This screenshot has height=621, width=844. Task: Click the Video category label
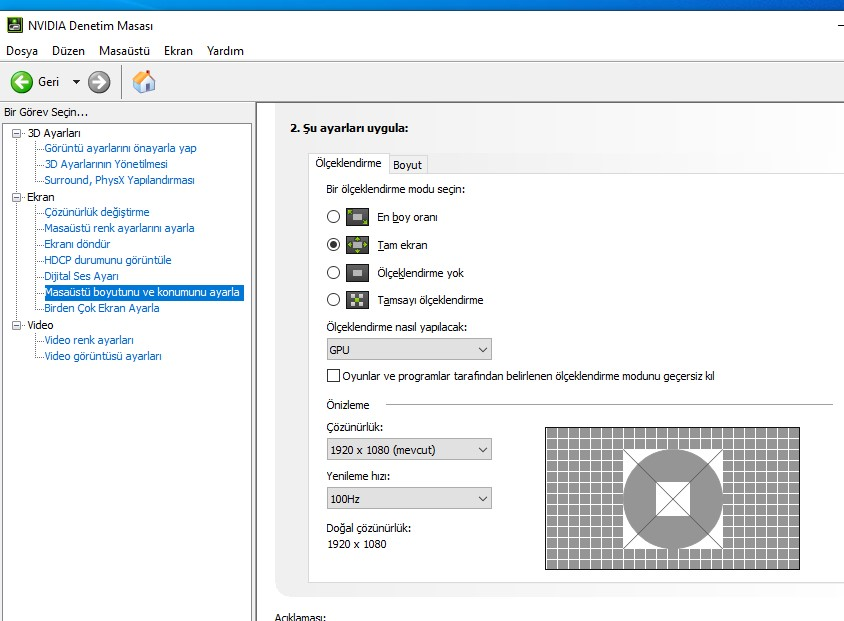[x=40, y=325]
